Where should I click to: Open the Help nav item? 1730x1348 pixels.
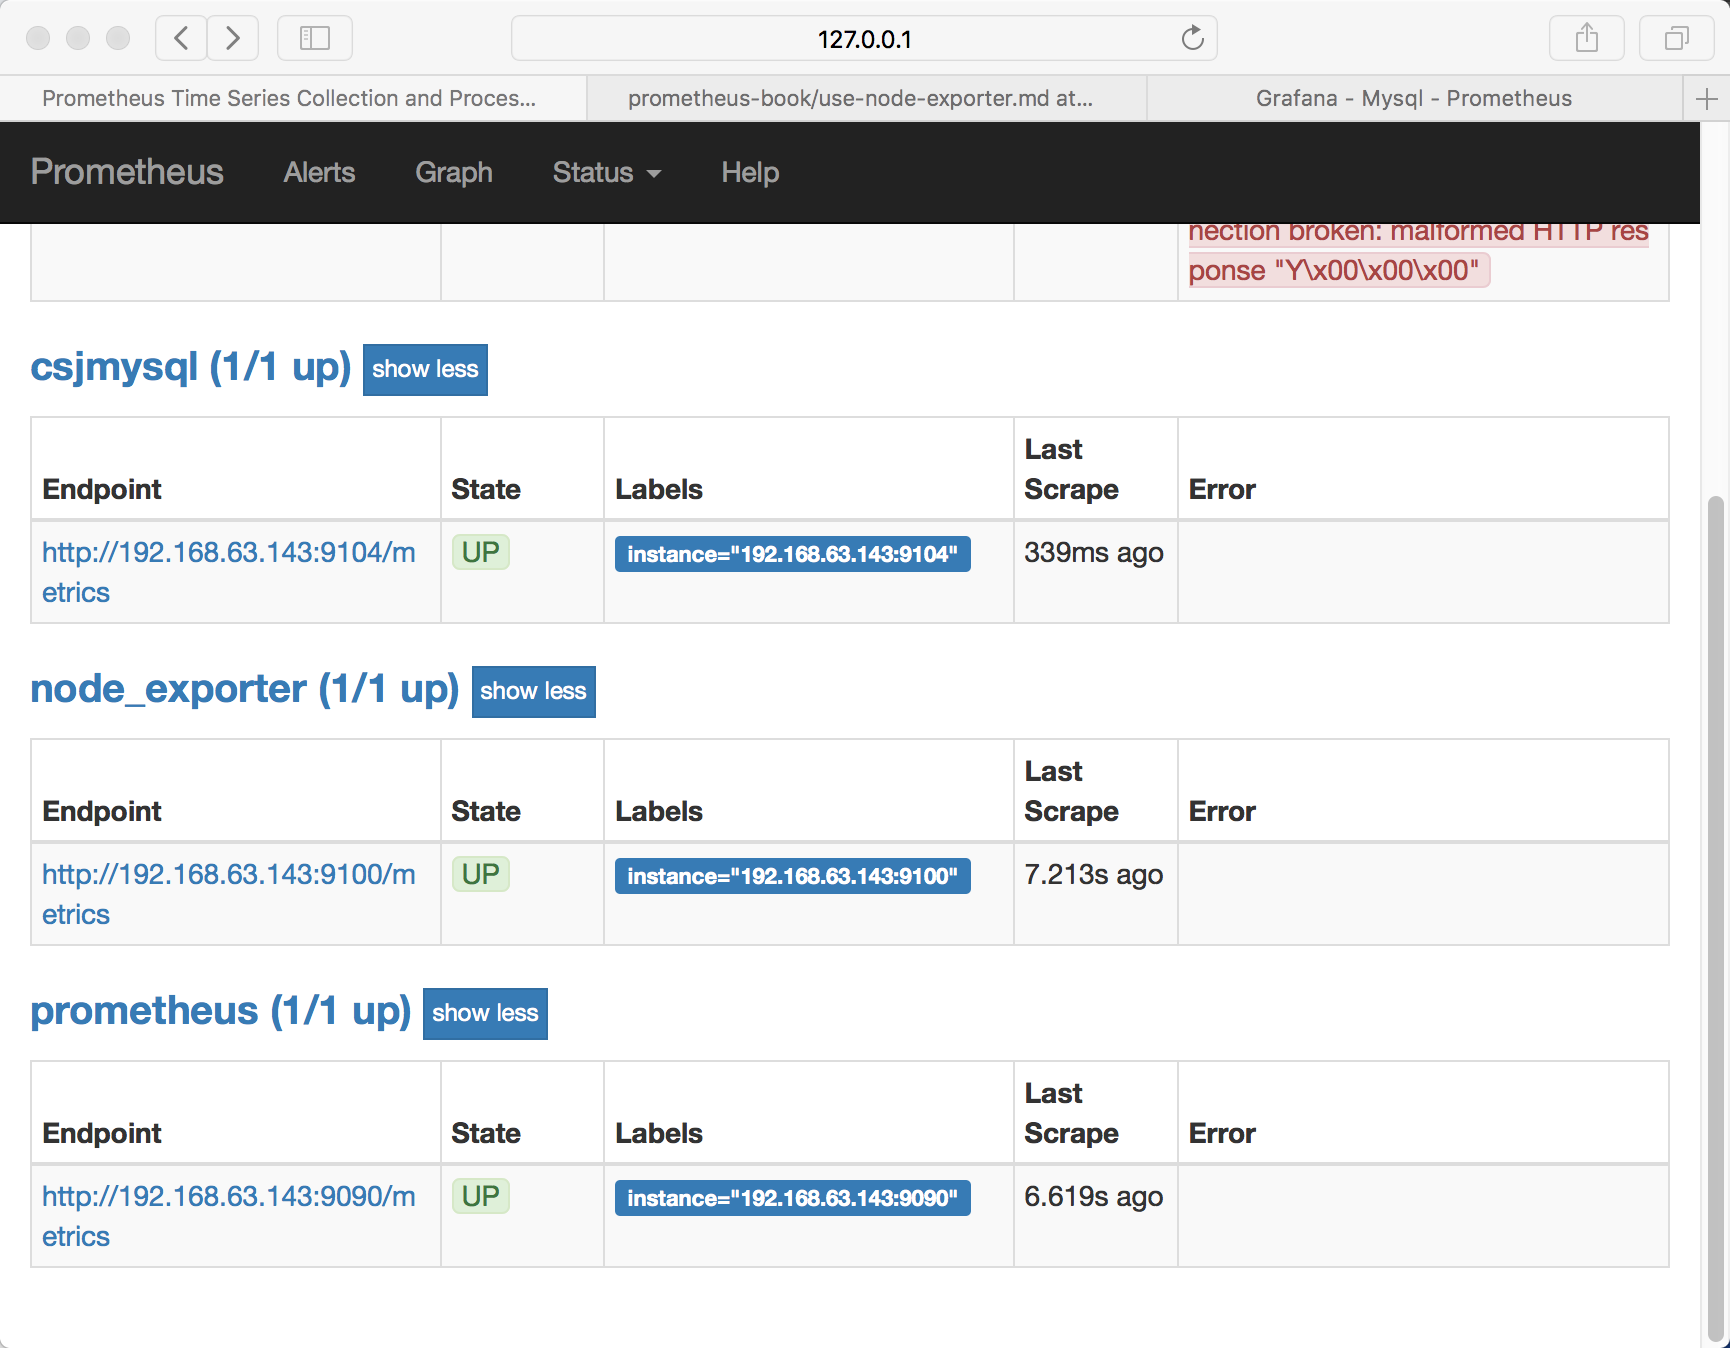pos(750,172)
